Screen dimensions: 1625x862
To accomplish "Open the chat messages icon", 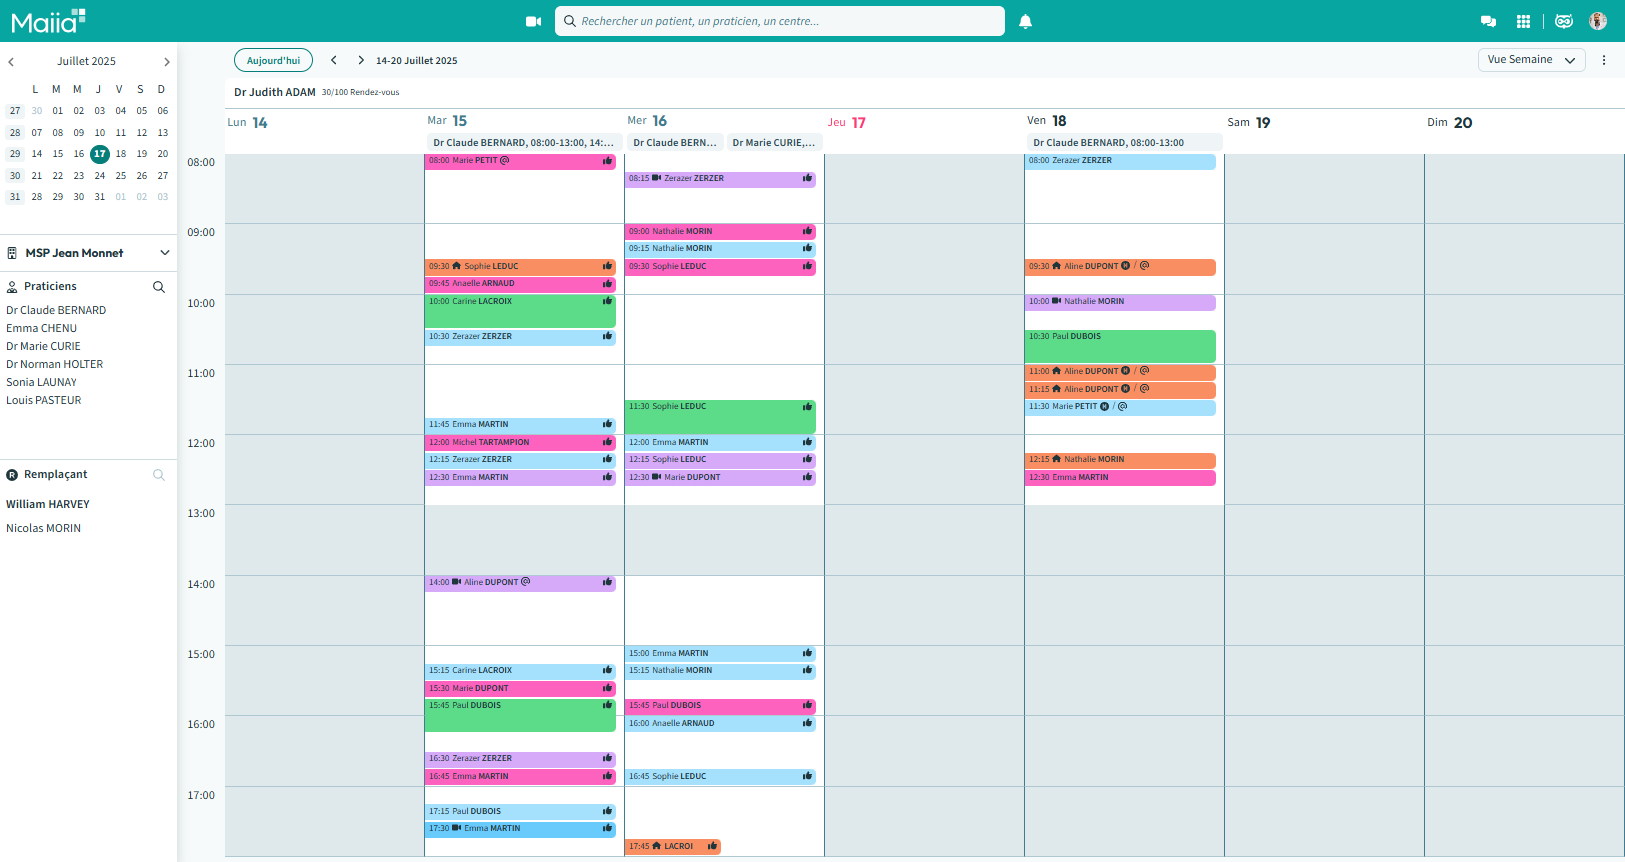I will pos(1488,21).
